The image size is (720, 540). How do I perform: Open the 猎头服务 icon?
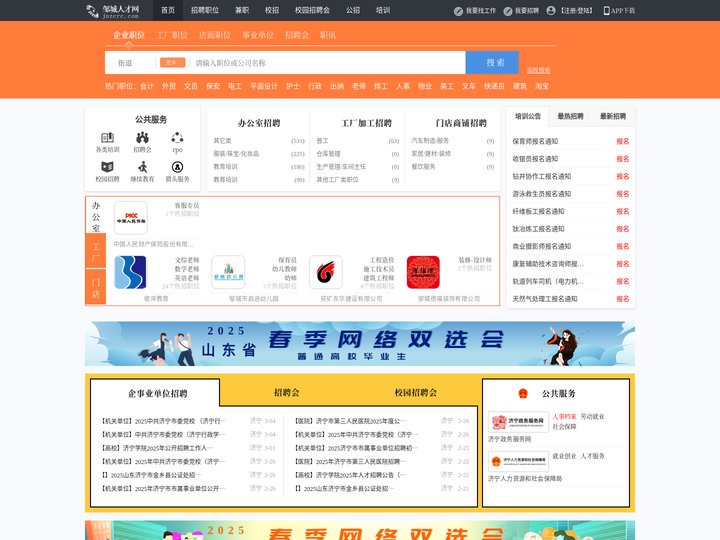point(177,166)
